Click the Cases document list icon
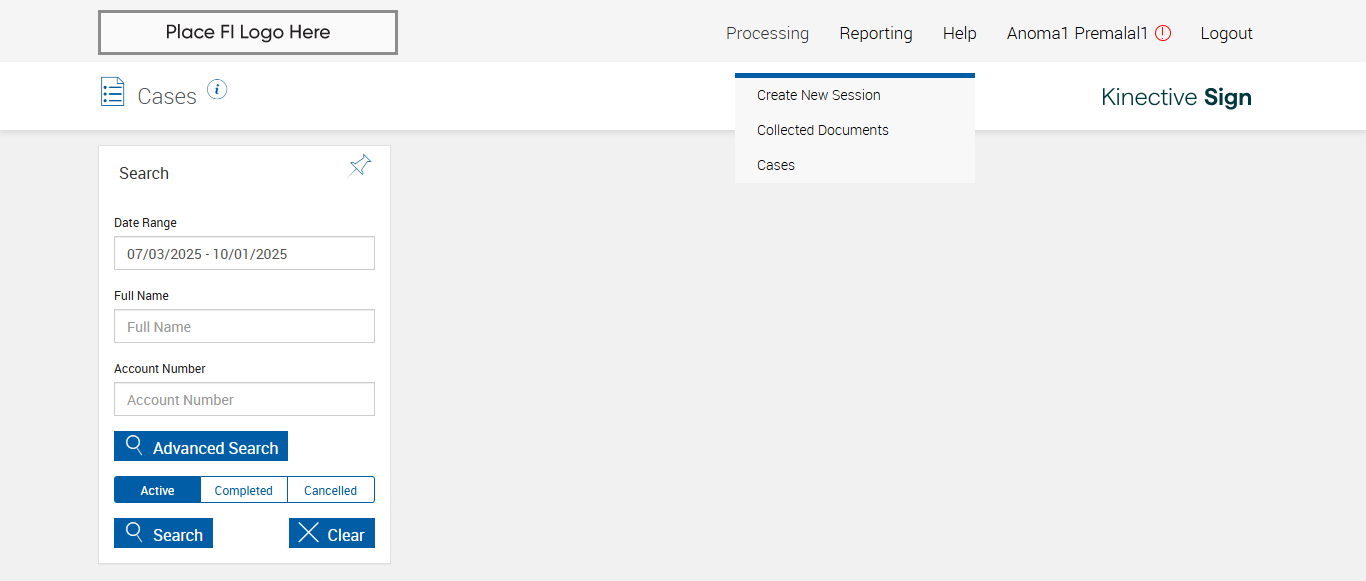 click(x=113, y=92)
